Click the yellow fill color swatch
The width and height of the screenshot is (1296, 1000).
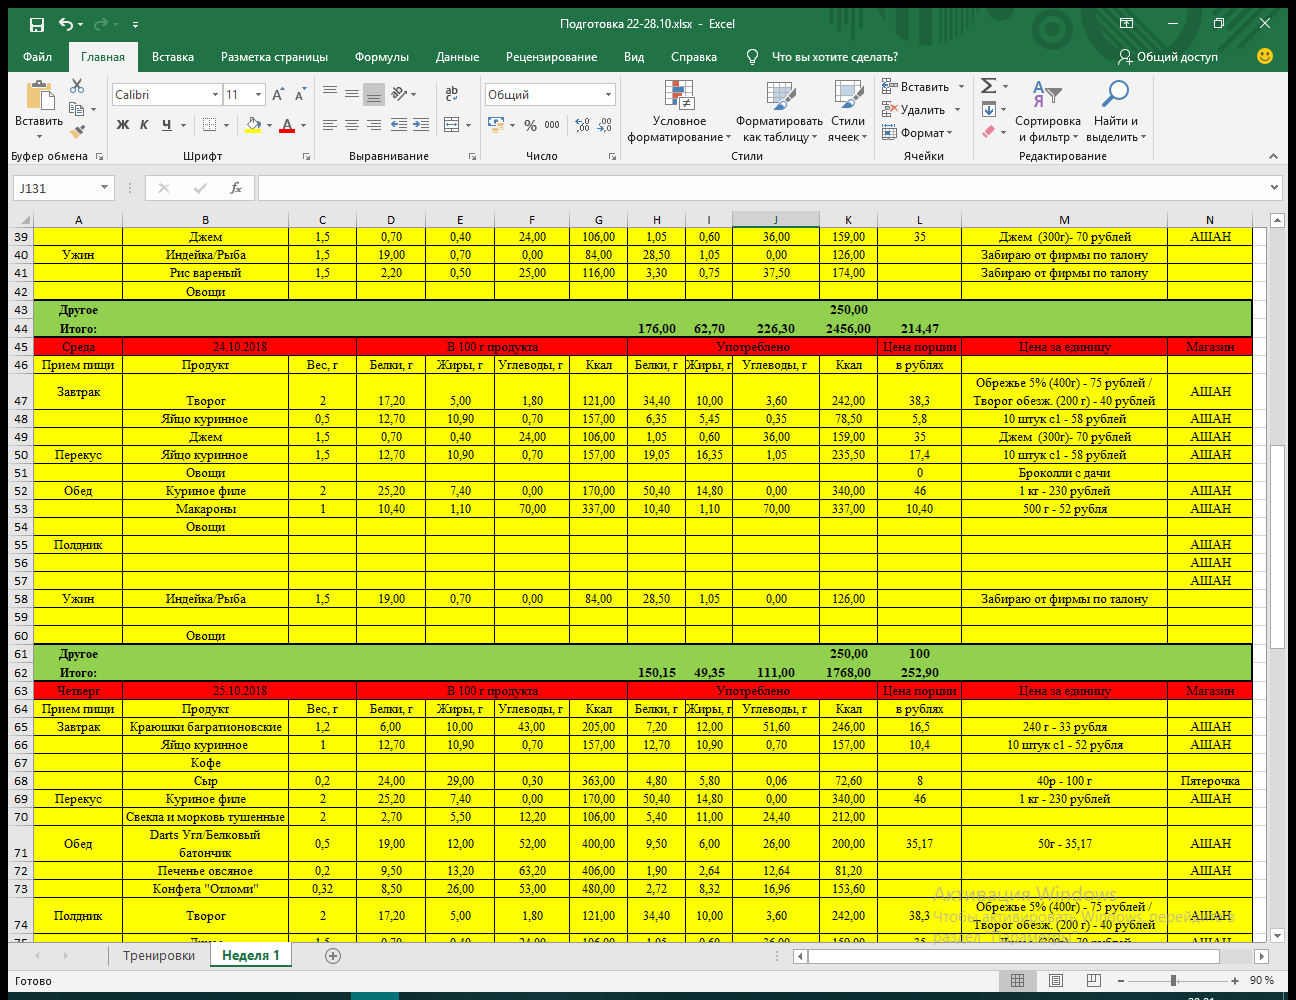point(253,125)
